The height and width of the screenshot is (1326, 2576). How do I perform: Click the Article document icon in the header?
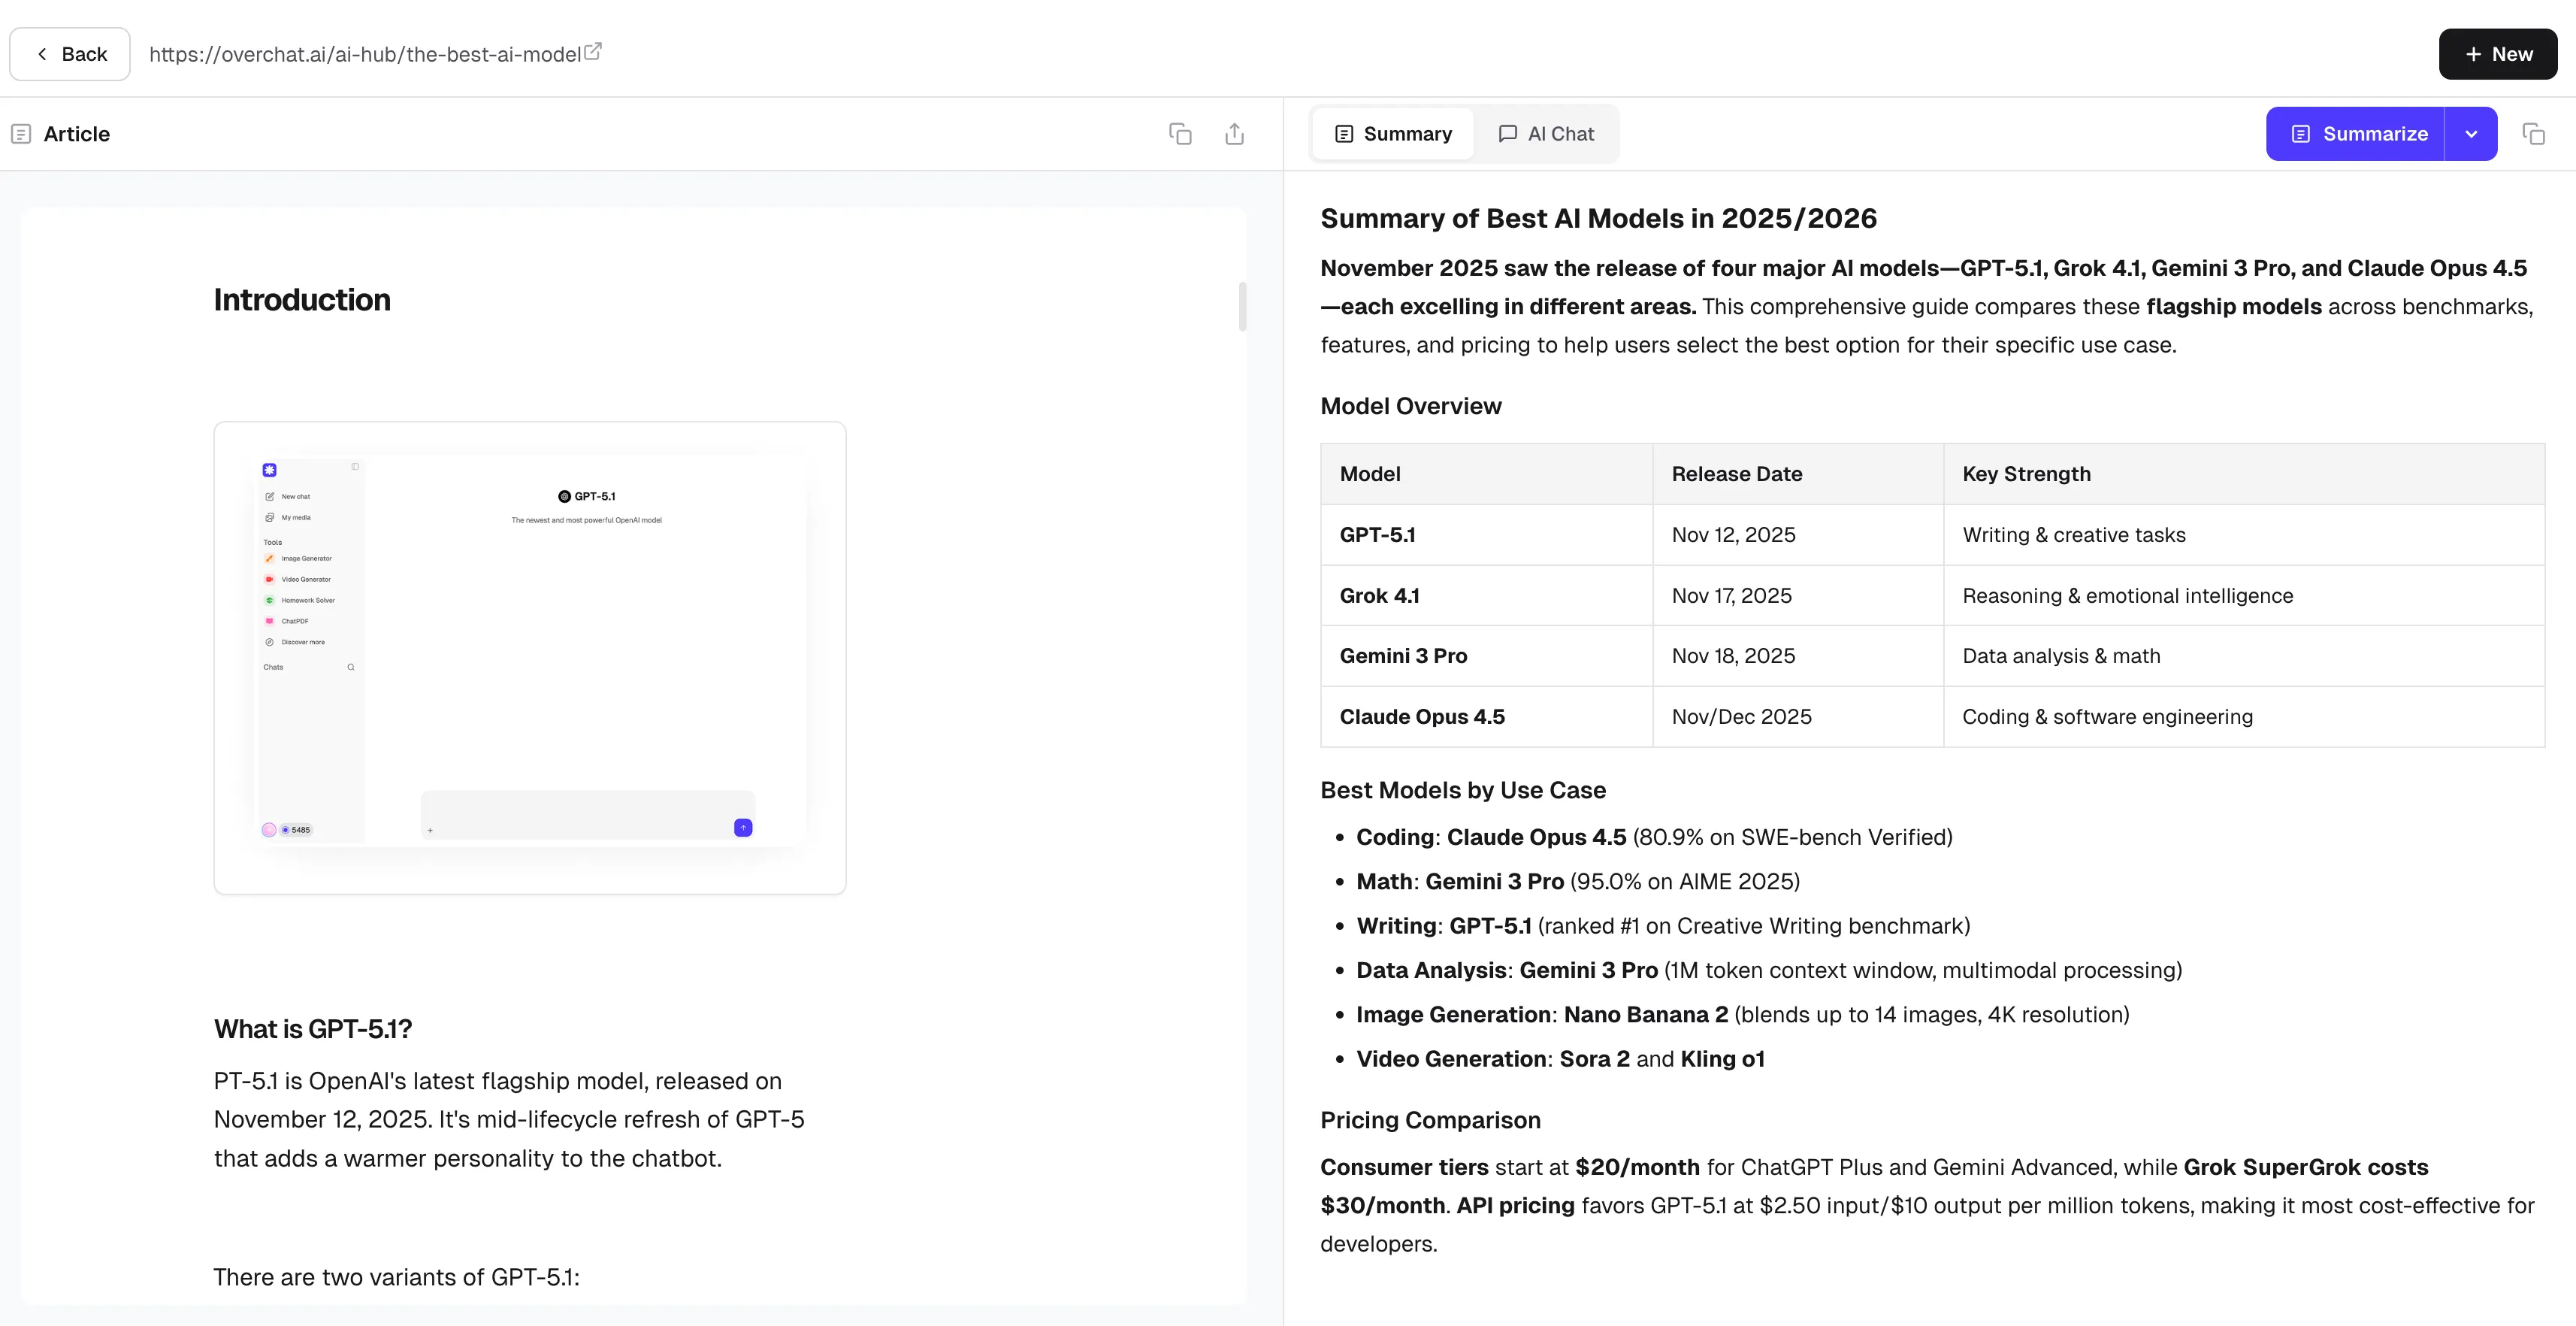20,133
